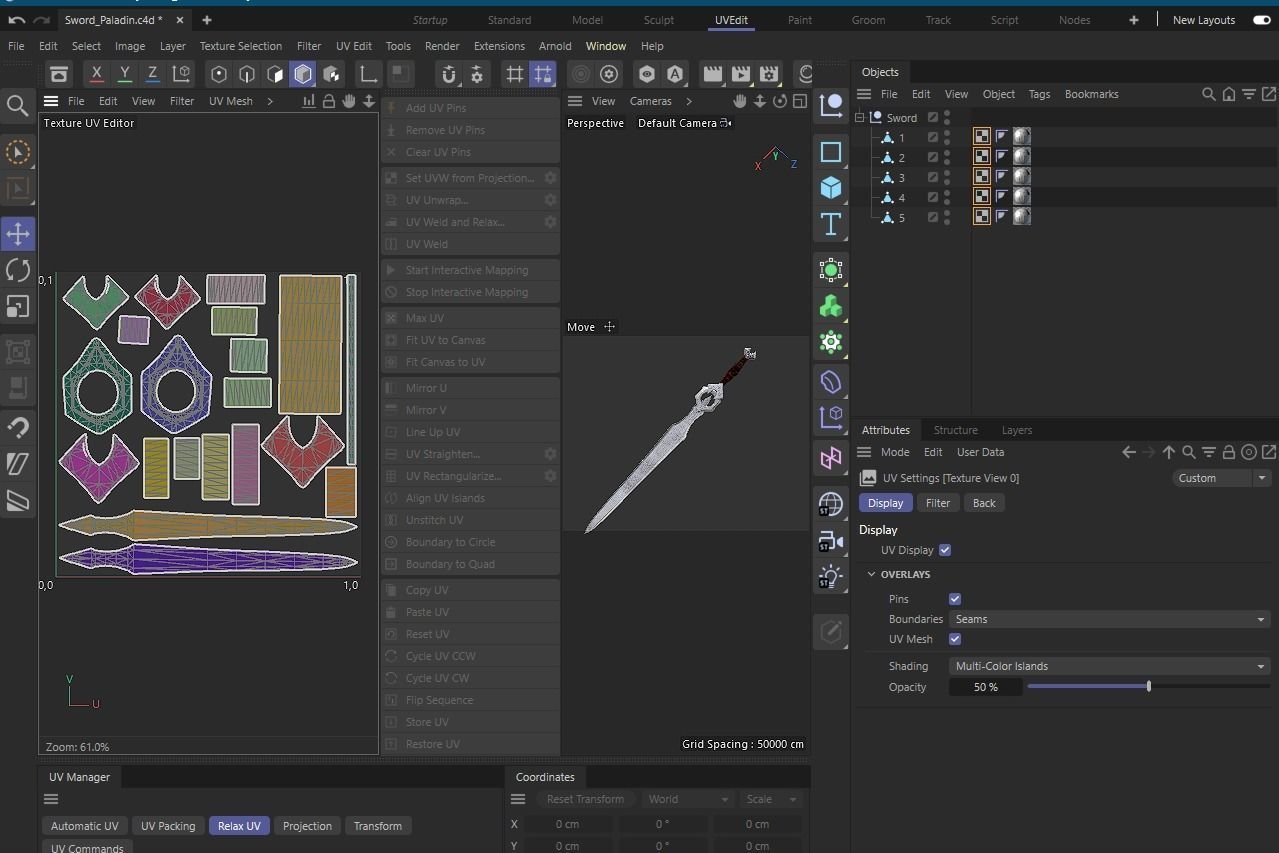This screenshot has height=853, width=1279.
Task: Adjust the Opacity slider
Action: point(1149,686)
